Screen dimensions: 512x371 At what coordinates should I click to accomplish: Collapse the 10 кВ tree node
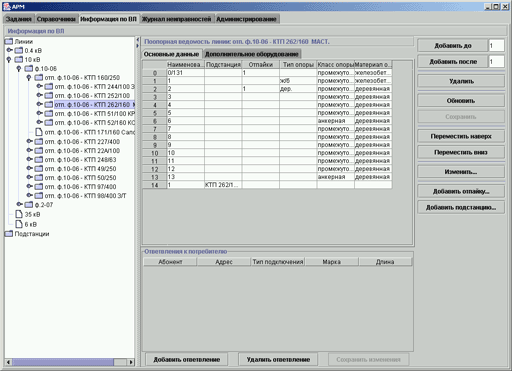pyautogui.click(x=9, y=60)
